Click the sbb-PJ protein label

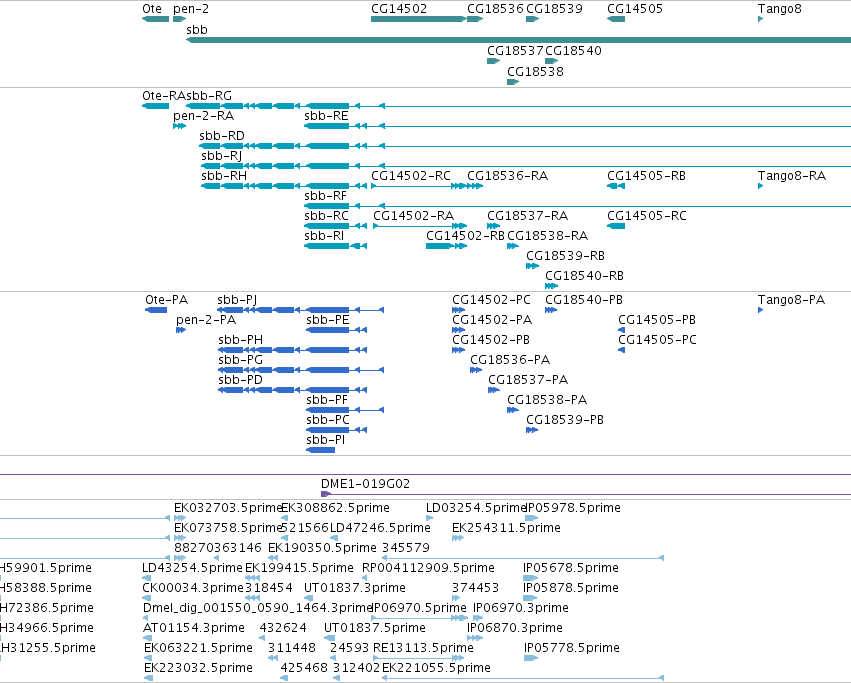tap(237, 300)
